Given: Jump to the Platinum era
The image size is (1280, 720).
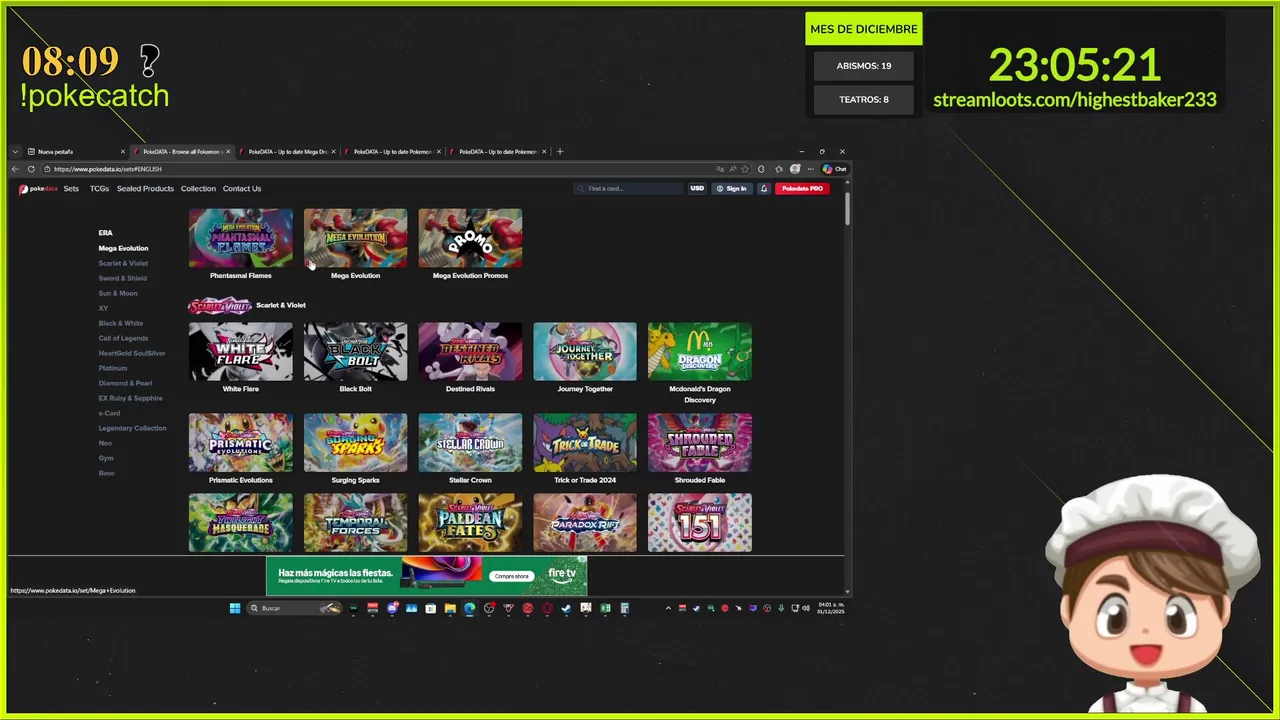Looking at the screenshot, I should tap(113, 368).
